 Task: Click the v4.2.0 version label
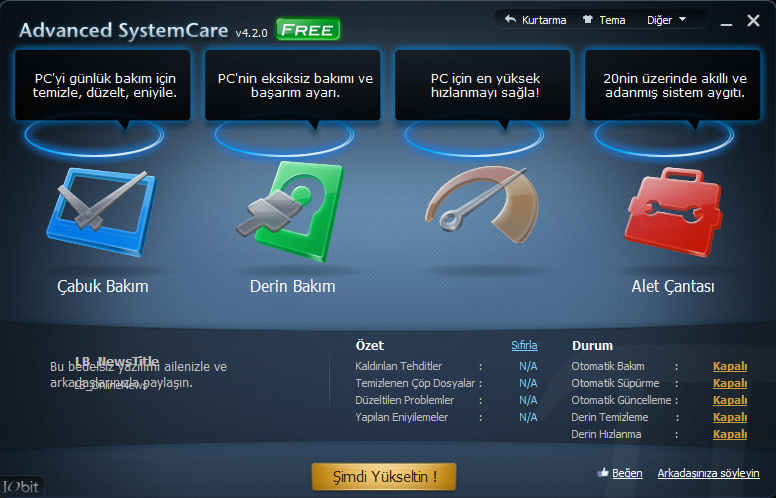tap(251, 33)
